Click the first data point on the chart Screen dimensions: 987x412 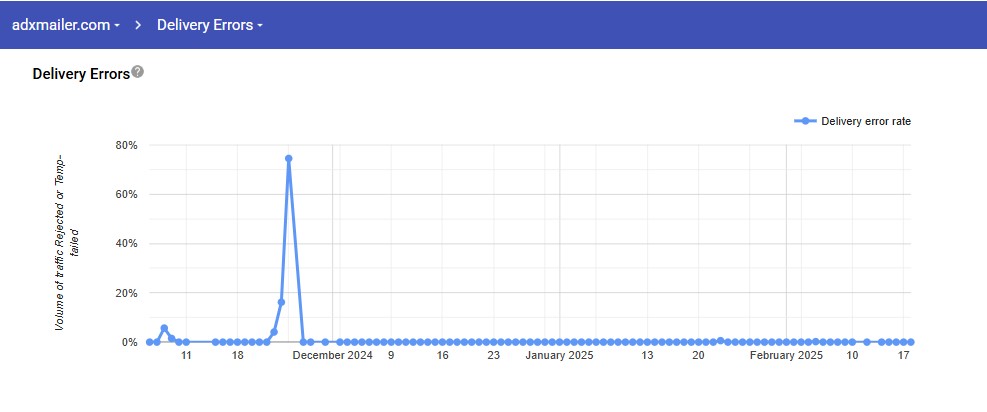149,342
